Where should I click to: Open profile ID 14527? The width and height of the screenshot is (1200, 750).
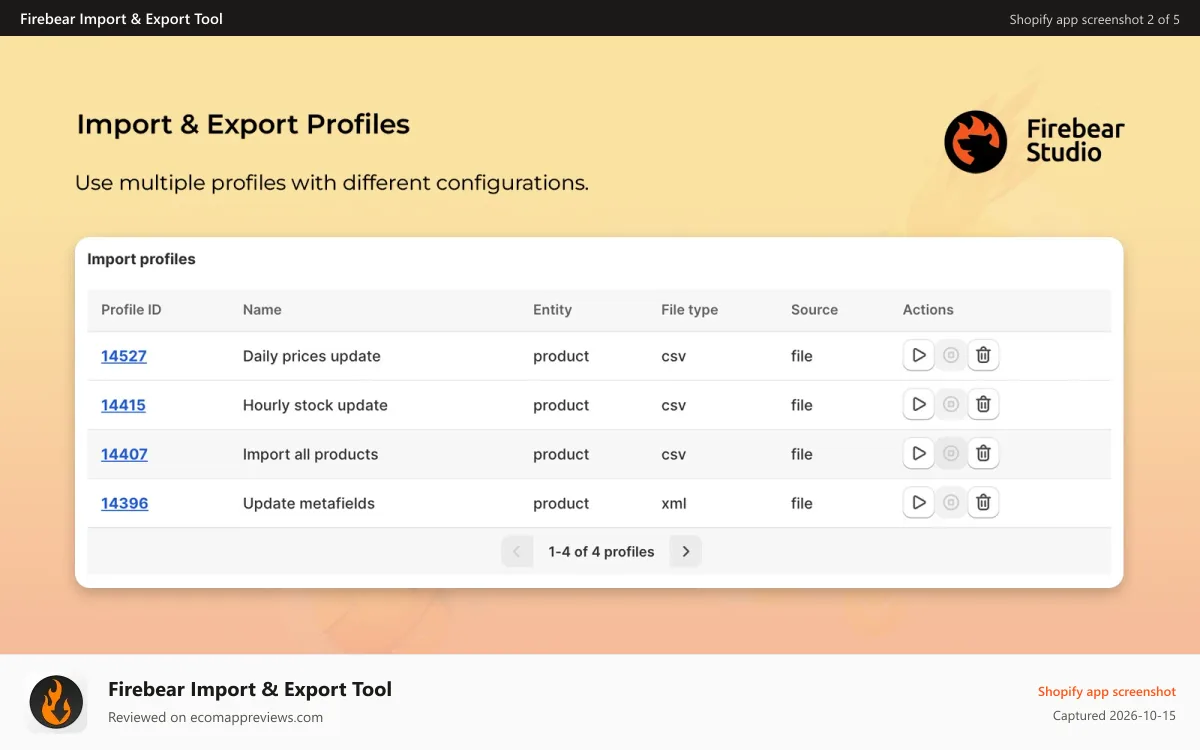coord(124,356)
